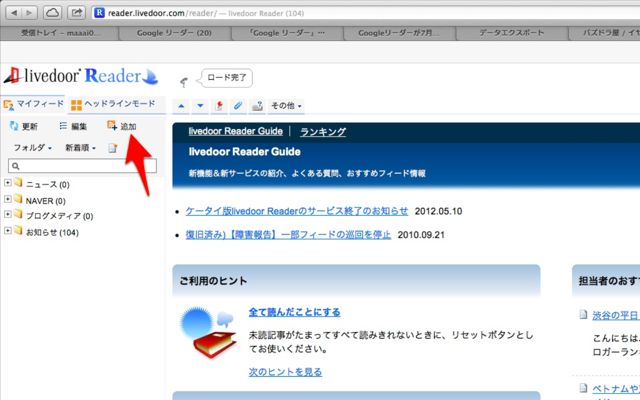Click the toolbar icon left of その他
Screen dimensions: 640x400
[257, 106]
